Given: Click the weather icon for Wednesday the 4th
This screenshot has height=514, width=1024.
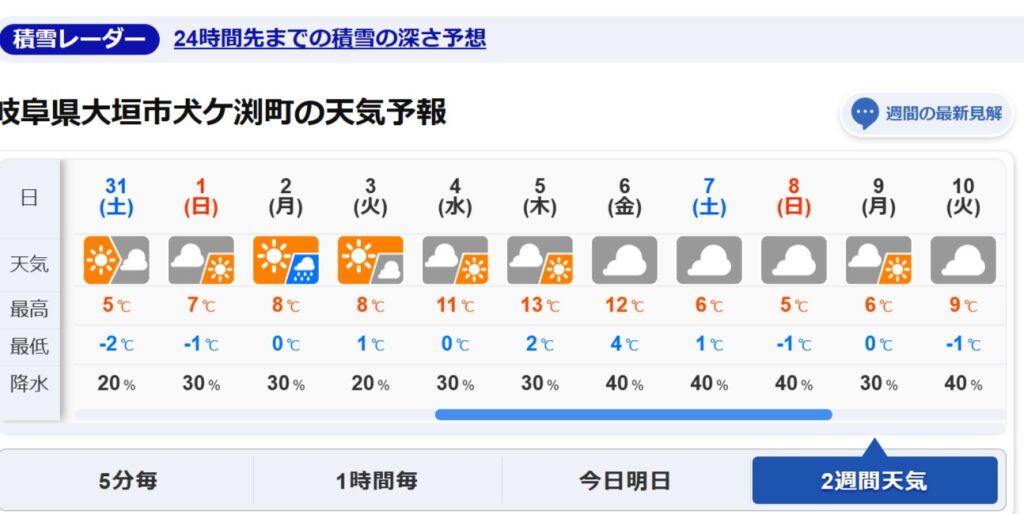Looking at the screenshot, I should [455, 260].
